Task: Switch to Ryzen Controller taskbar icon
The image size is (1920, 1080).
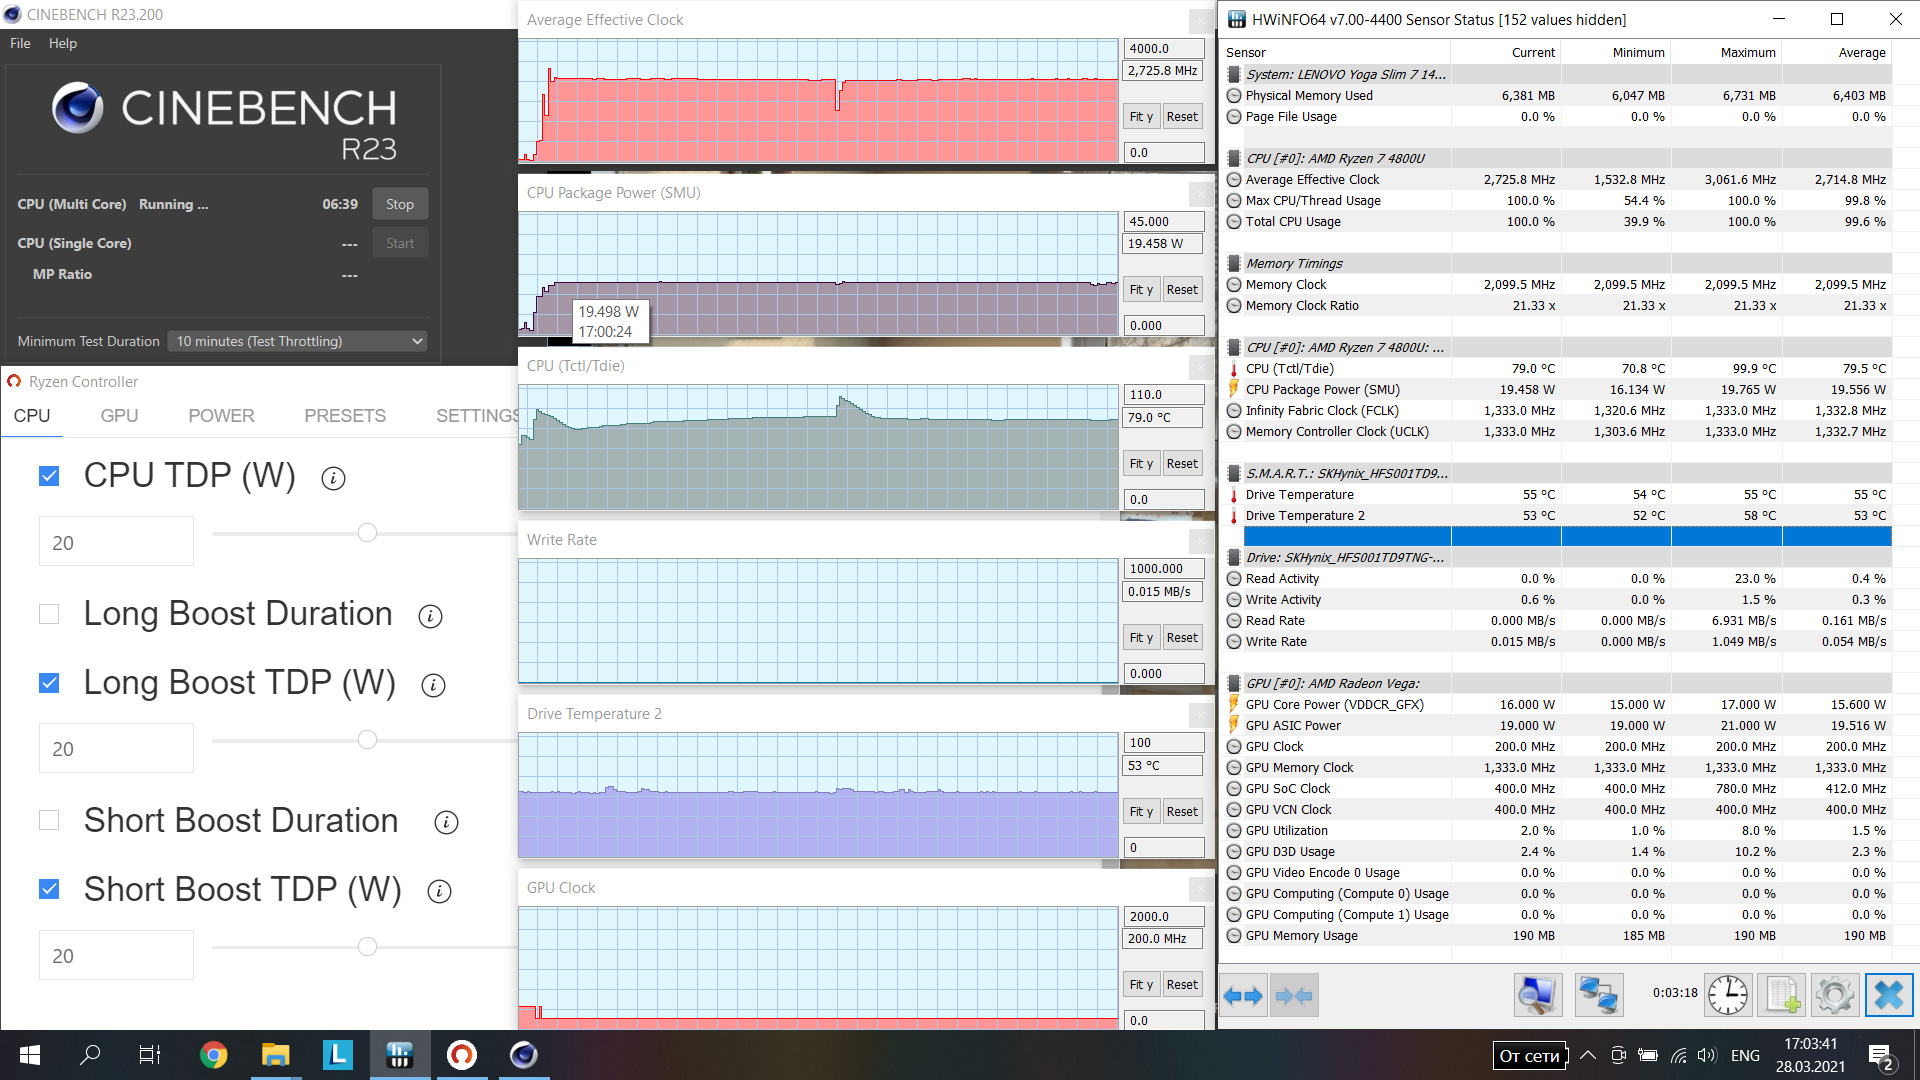Action: pyautogui.click(x=461, y=1055)
